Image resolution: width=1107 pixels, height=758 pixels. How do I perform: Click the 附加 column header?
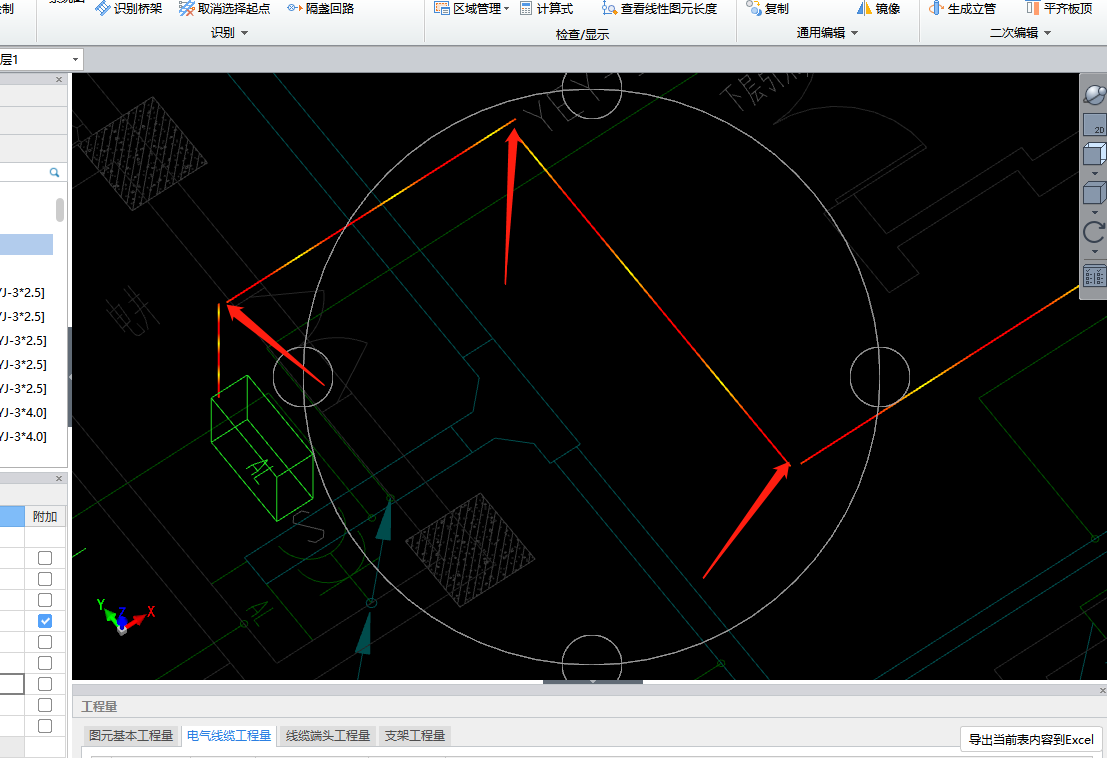(x=45, y=517)
